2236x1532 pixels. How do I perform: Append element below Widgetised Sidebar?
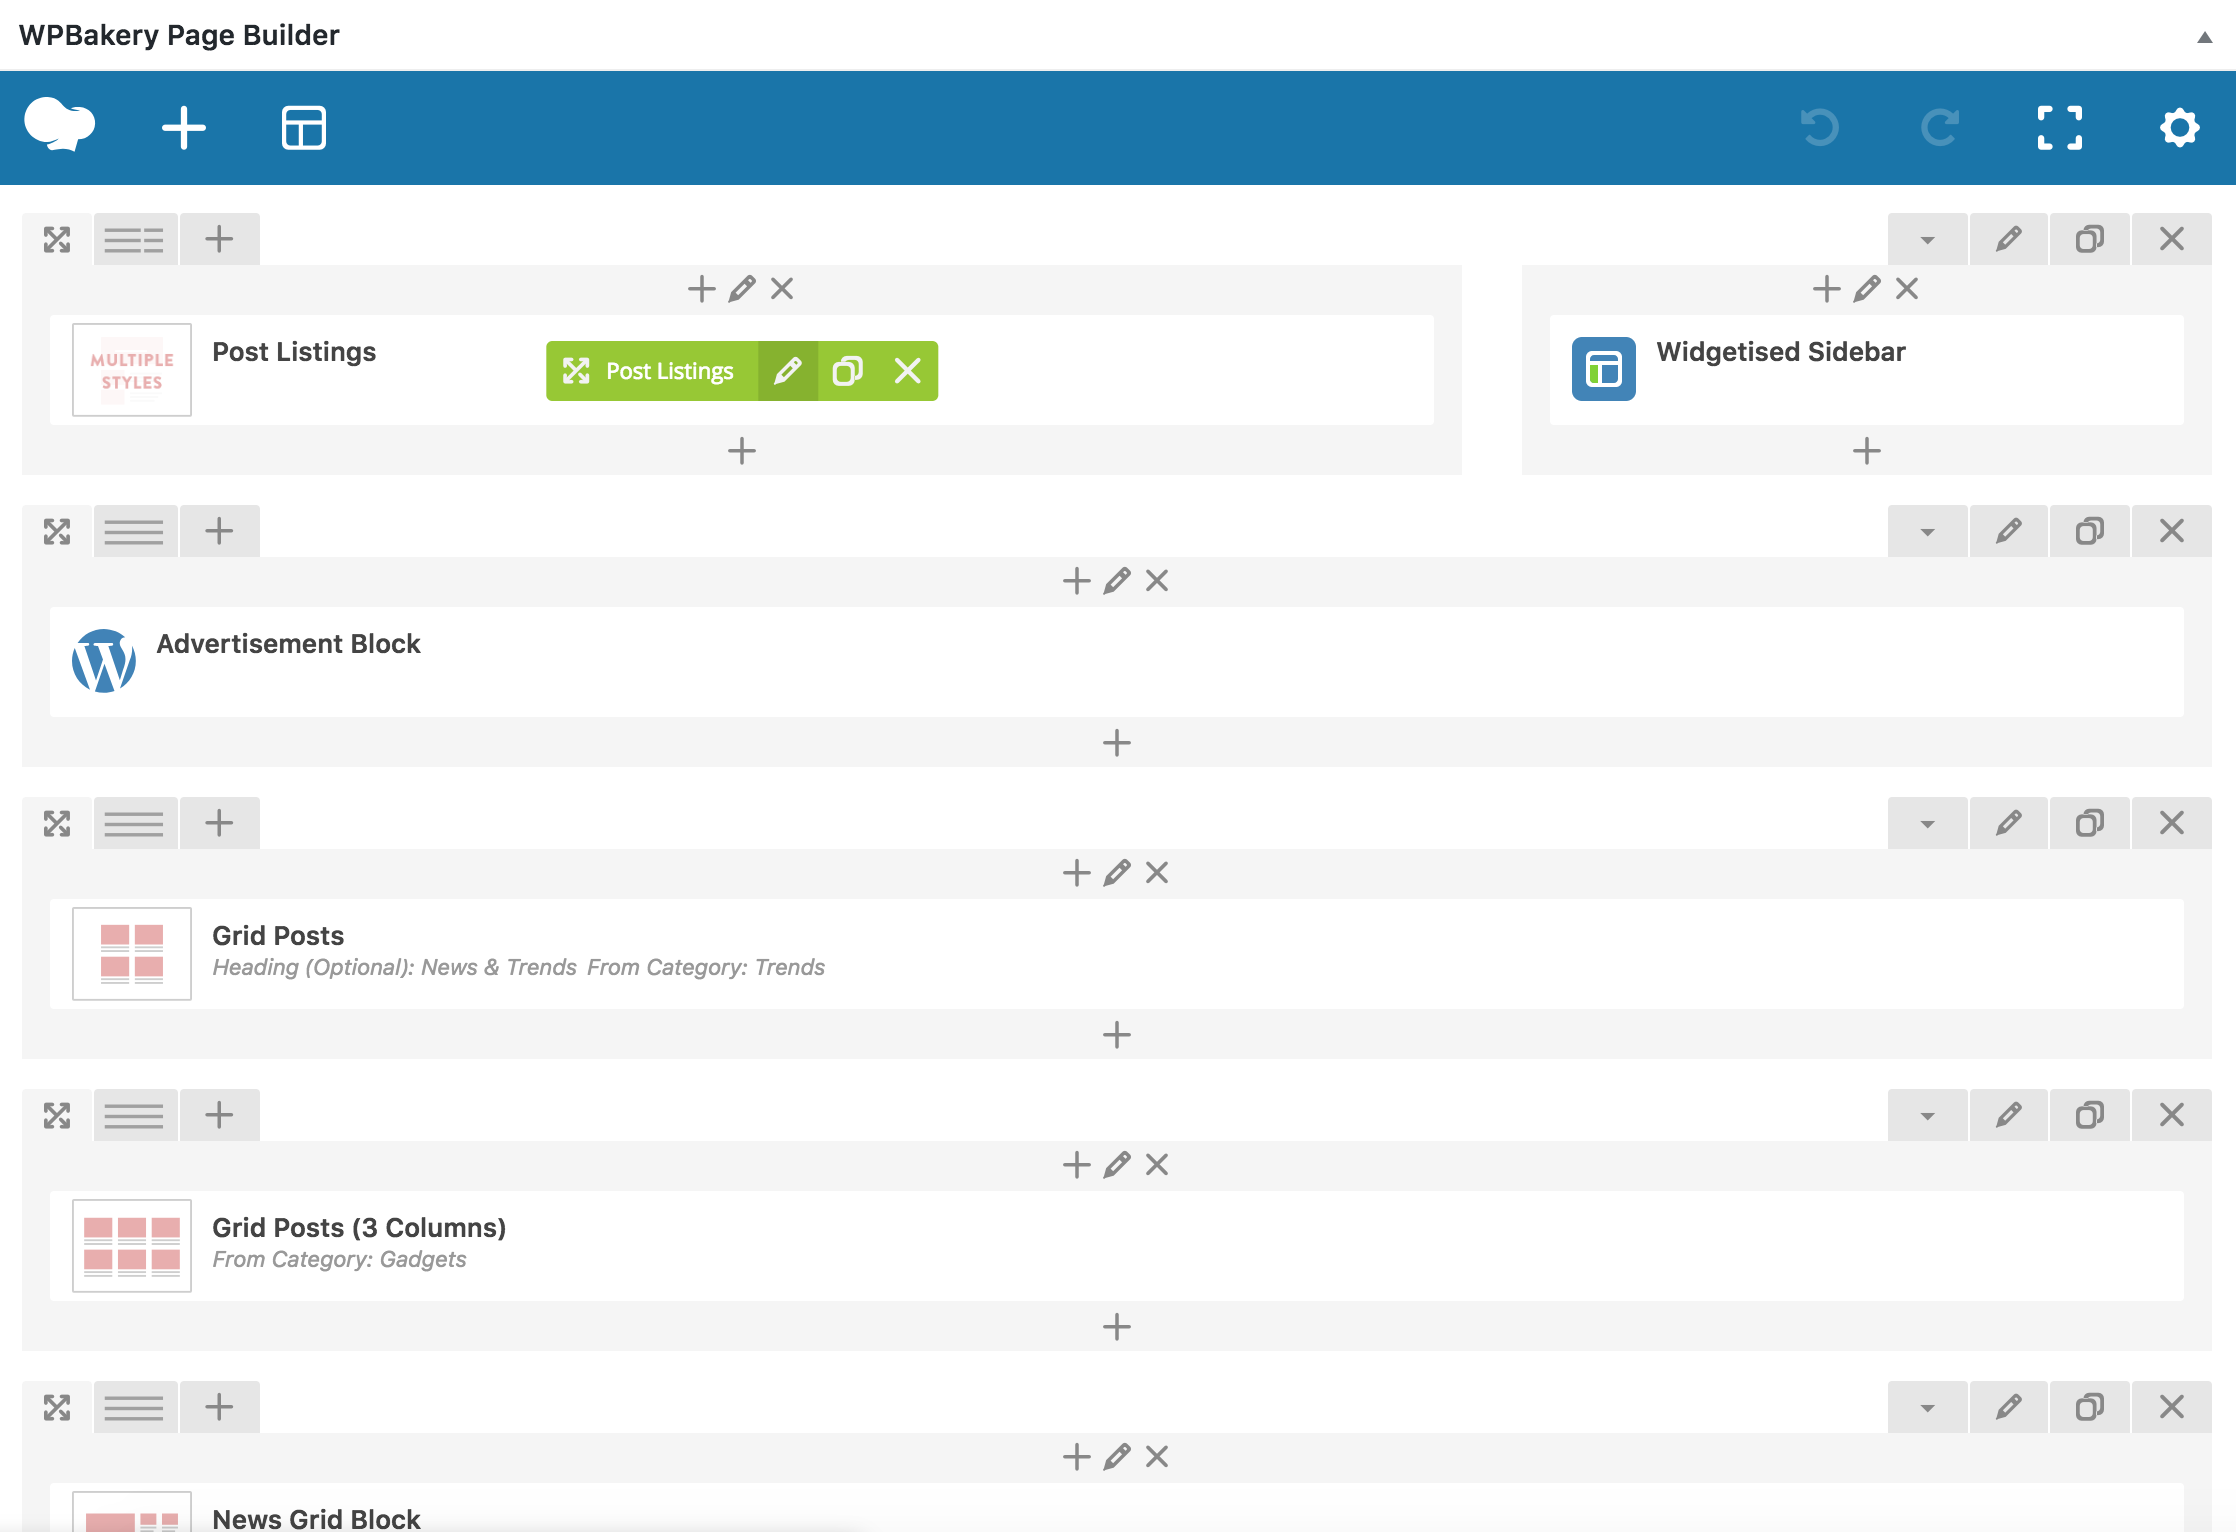tap(1867, 451)
